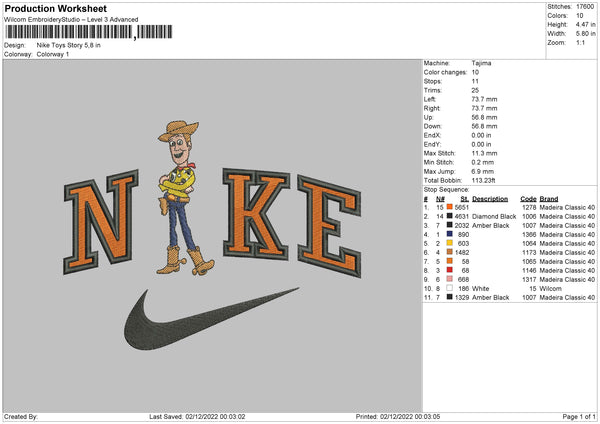Viewport: 600px width, 424px height.
Task: Click the Total Bobbin value 113.23ft
Action: [484, 181]
